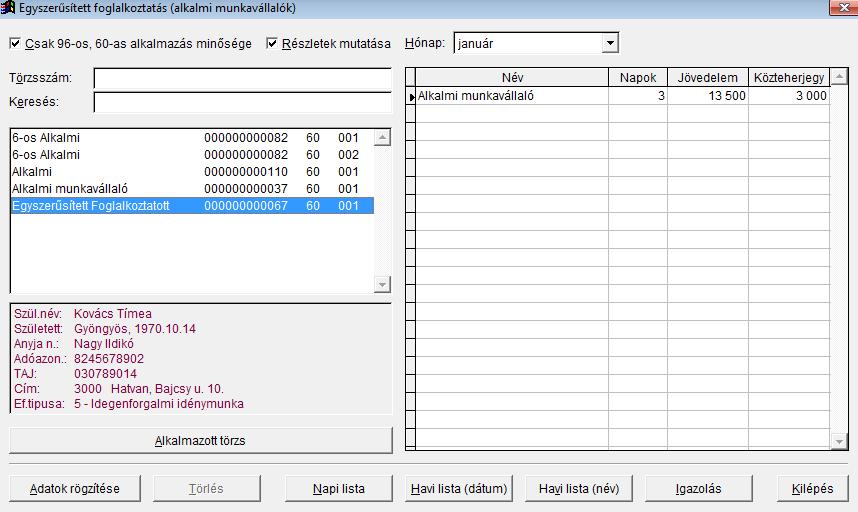
Task: Open the 'Napi lista' report
Action: [x=339, y=488]
